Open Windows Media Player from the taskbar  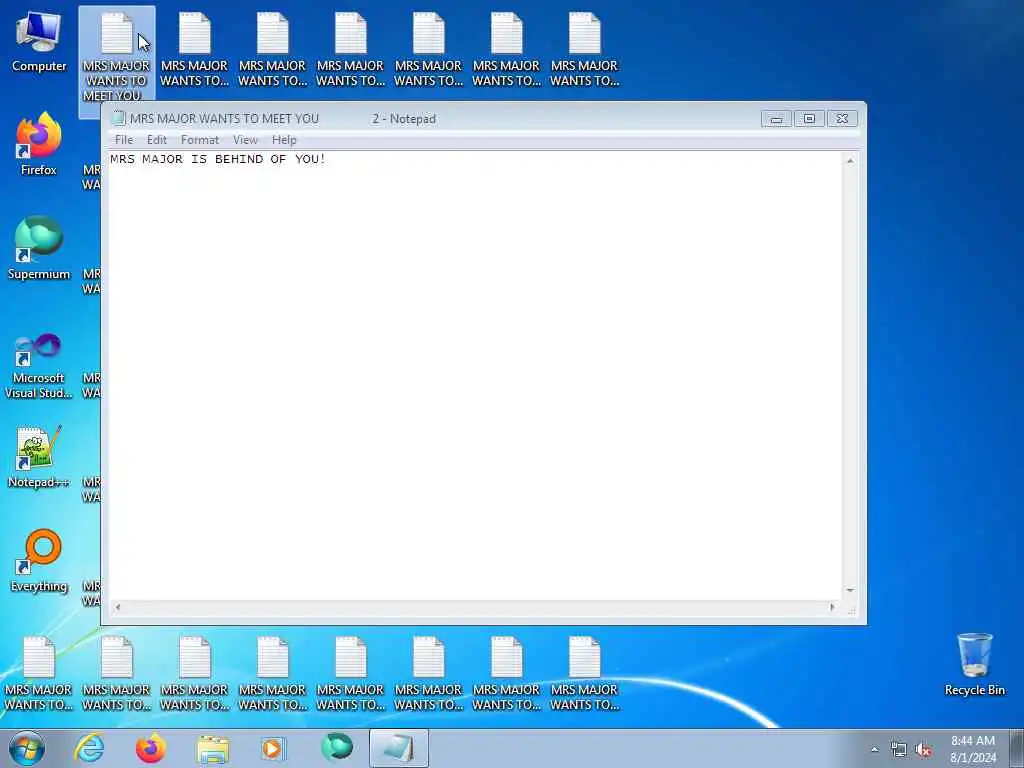[273, 748]
